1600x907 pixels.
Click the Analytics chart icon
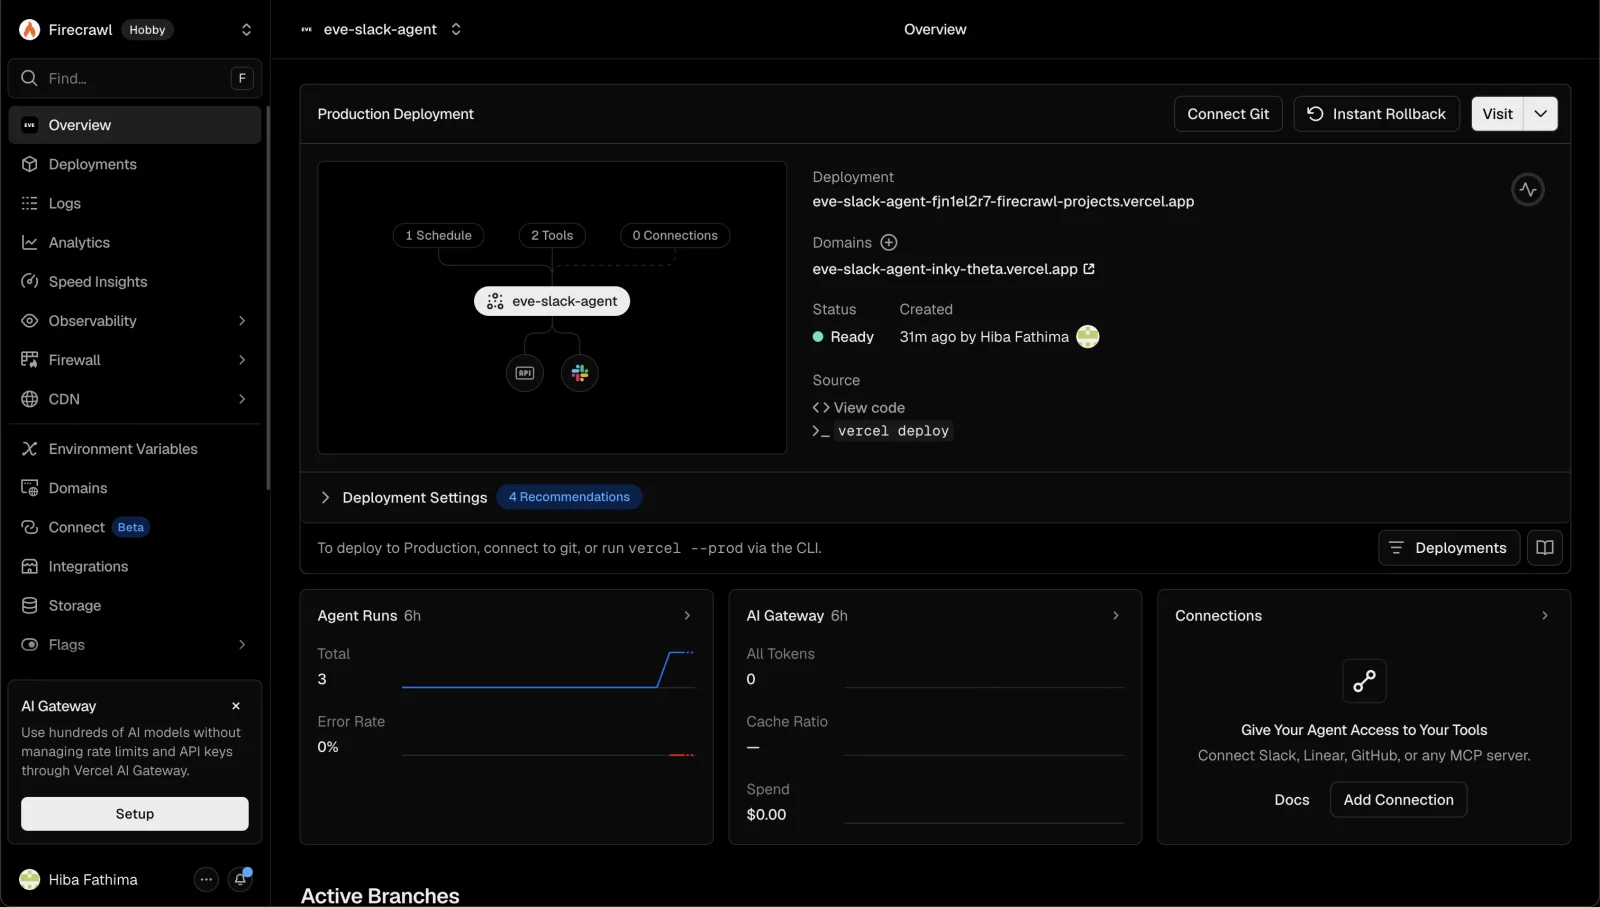coord(30,242)
